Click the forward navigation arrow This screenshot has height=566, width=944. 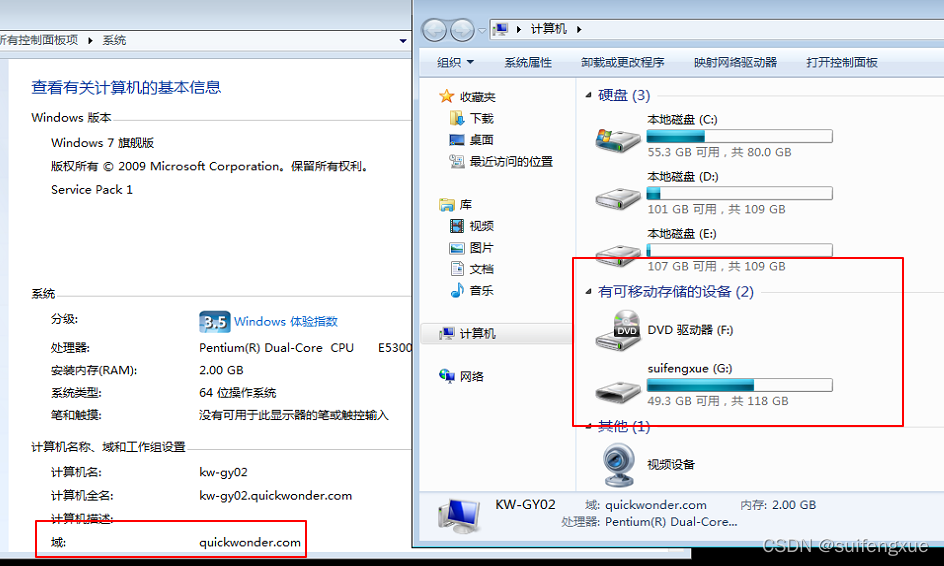pyautogui.click(x=461, y=30)
